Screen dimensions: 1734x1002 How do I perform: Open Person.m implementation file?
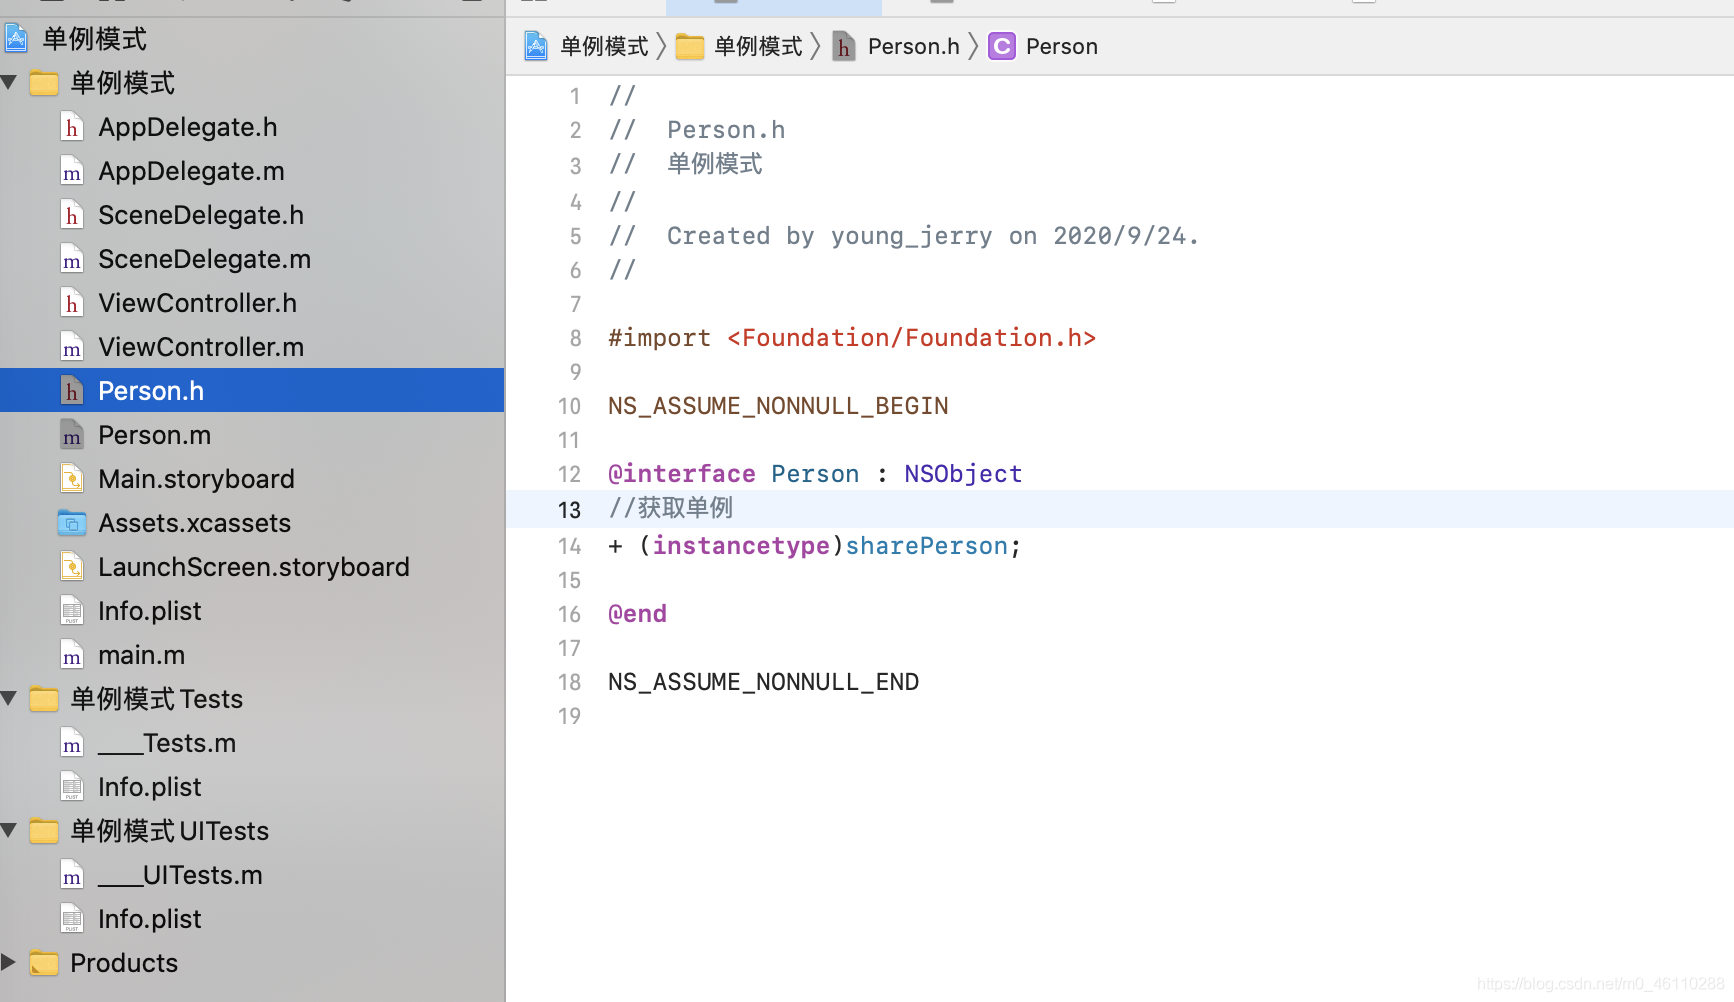252,435
